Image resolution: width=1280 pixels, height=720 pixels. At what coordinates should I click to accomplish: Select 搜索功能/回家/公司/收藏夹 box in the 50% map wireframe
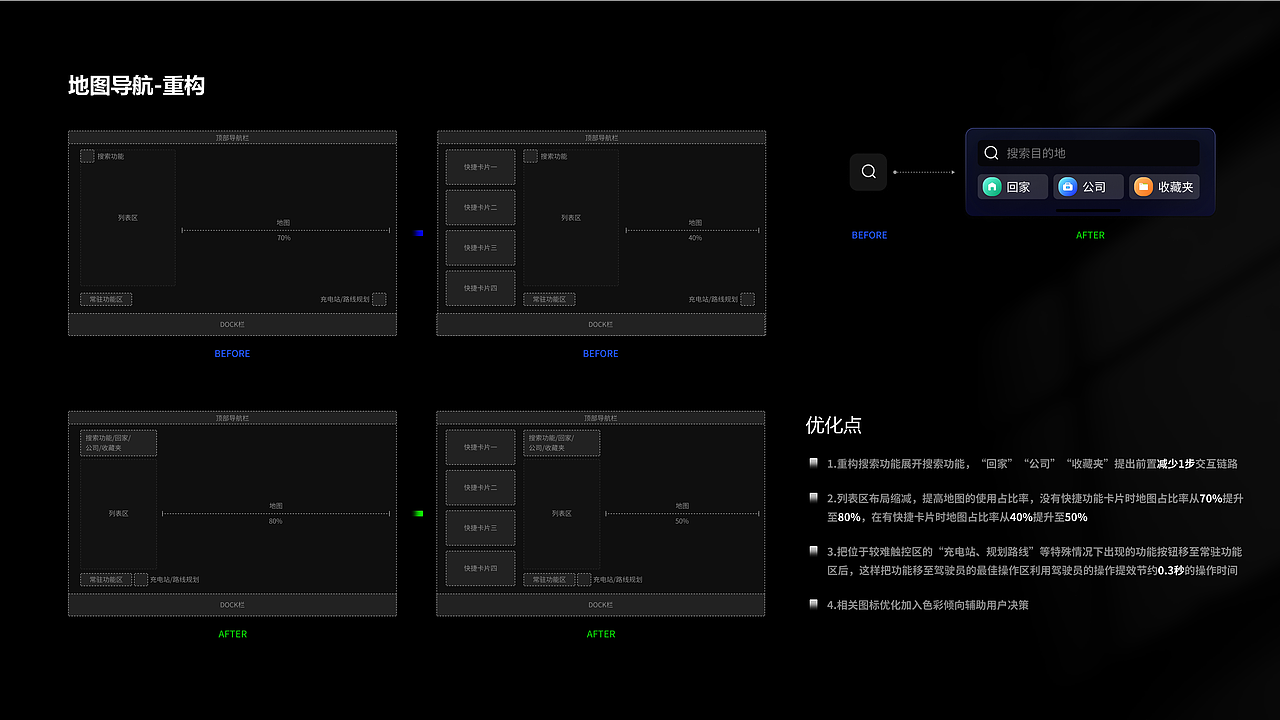click(x=561, y=443)
